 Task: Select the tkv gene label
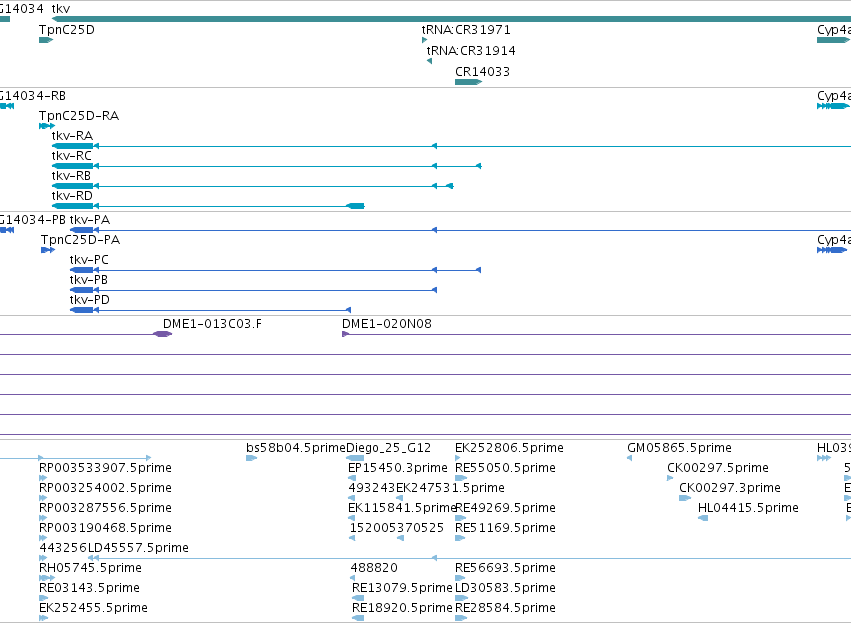coord(61,9)
